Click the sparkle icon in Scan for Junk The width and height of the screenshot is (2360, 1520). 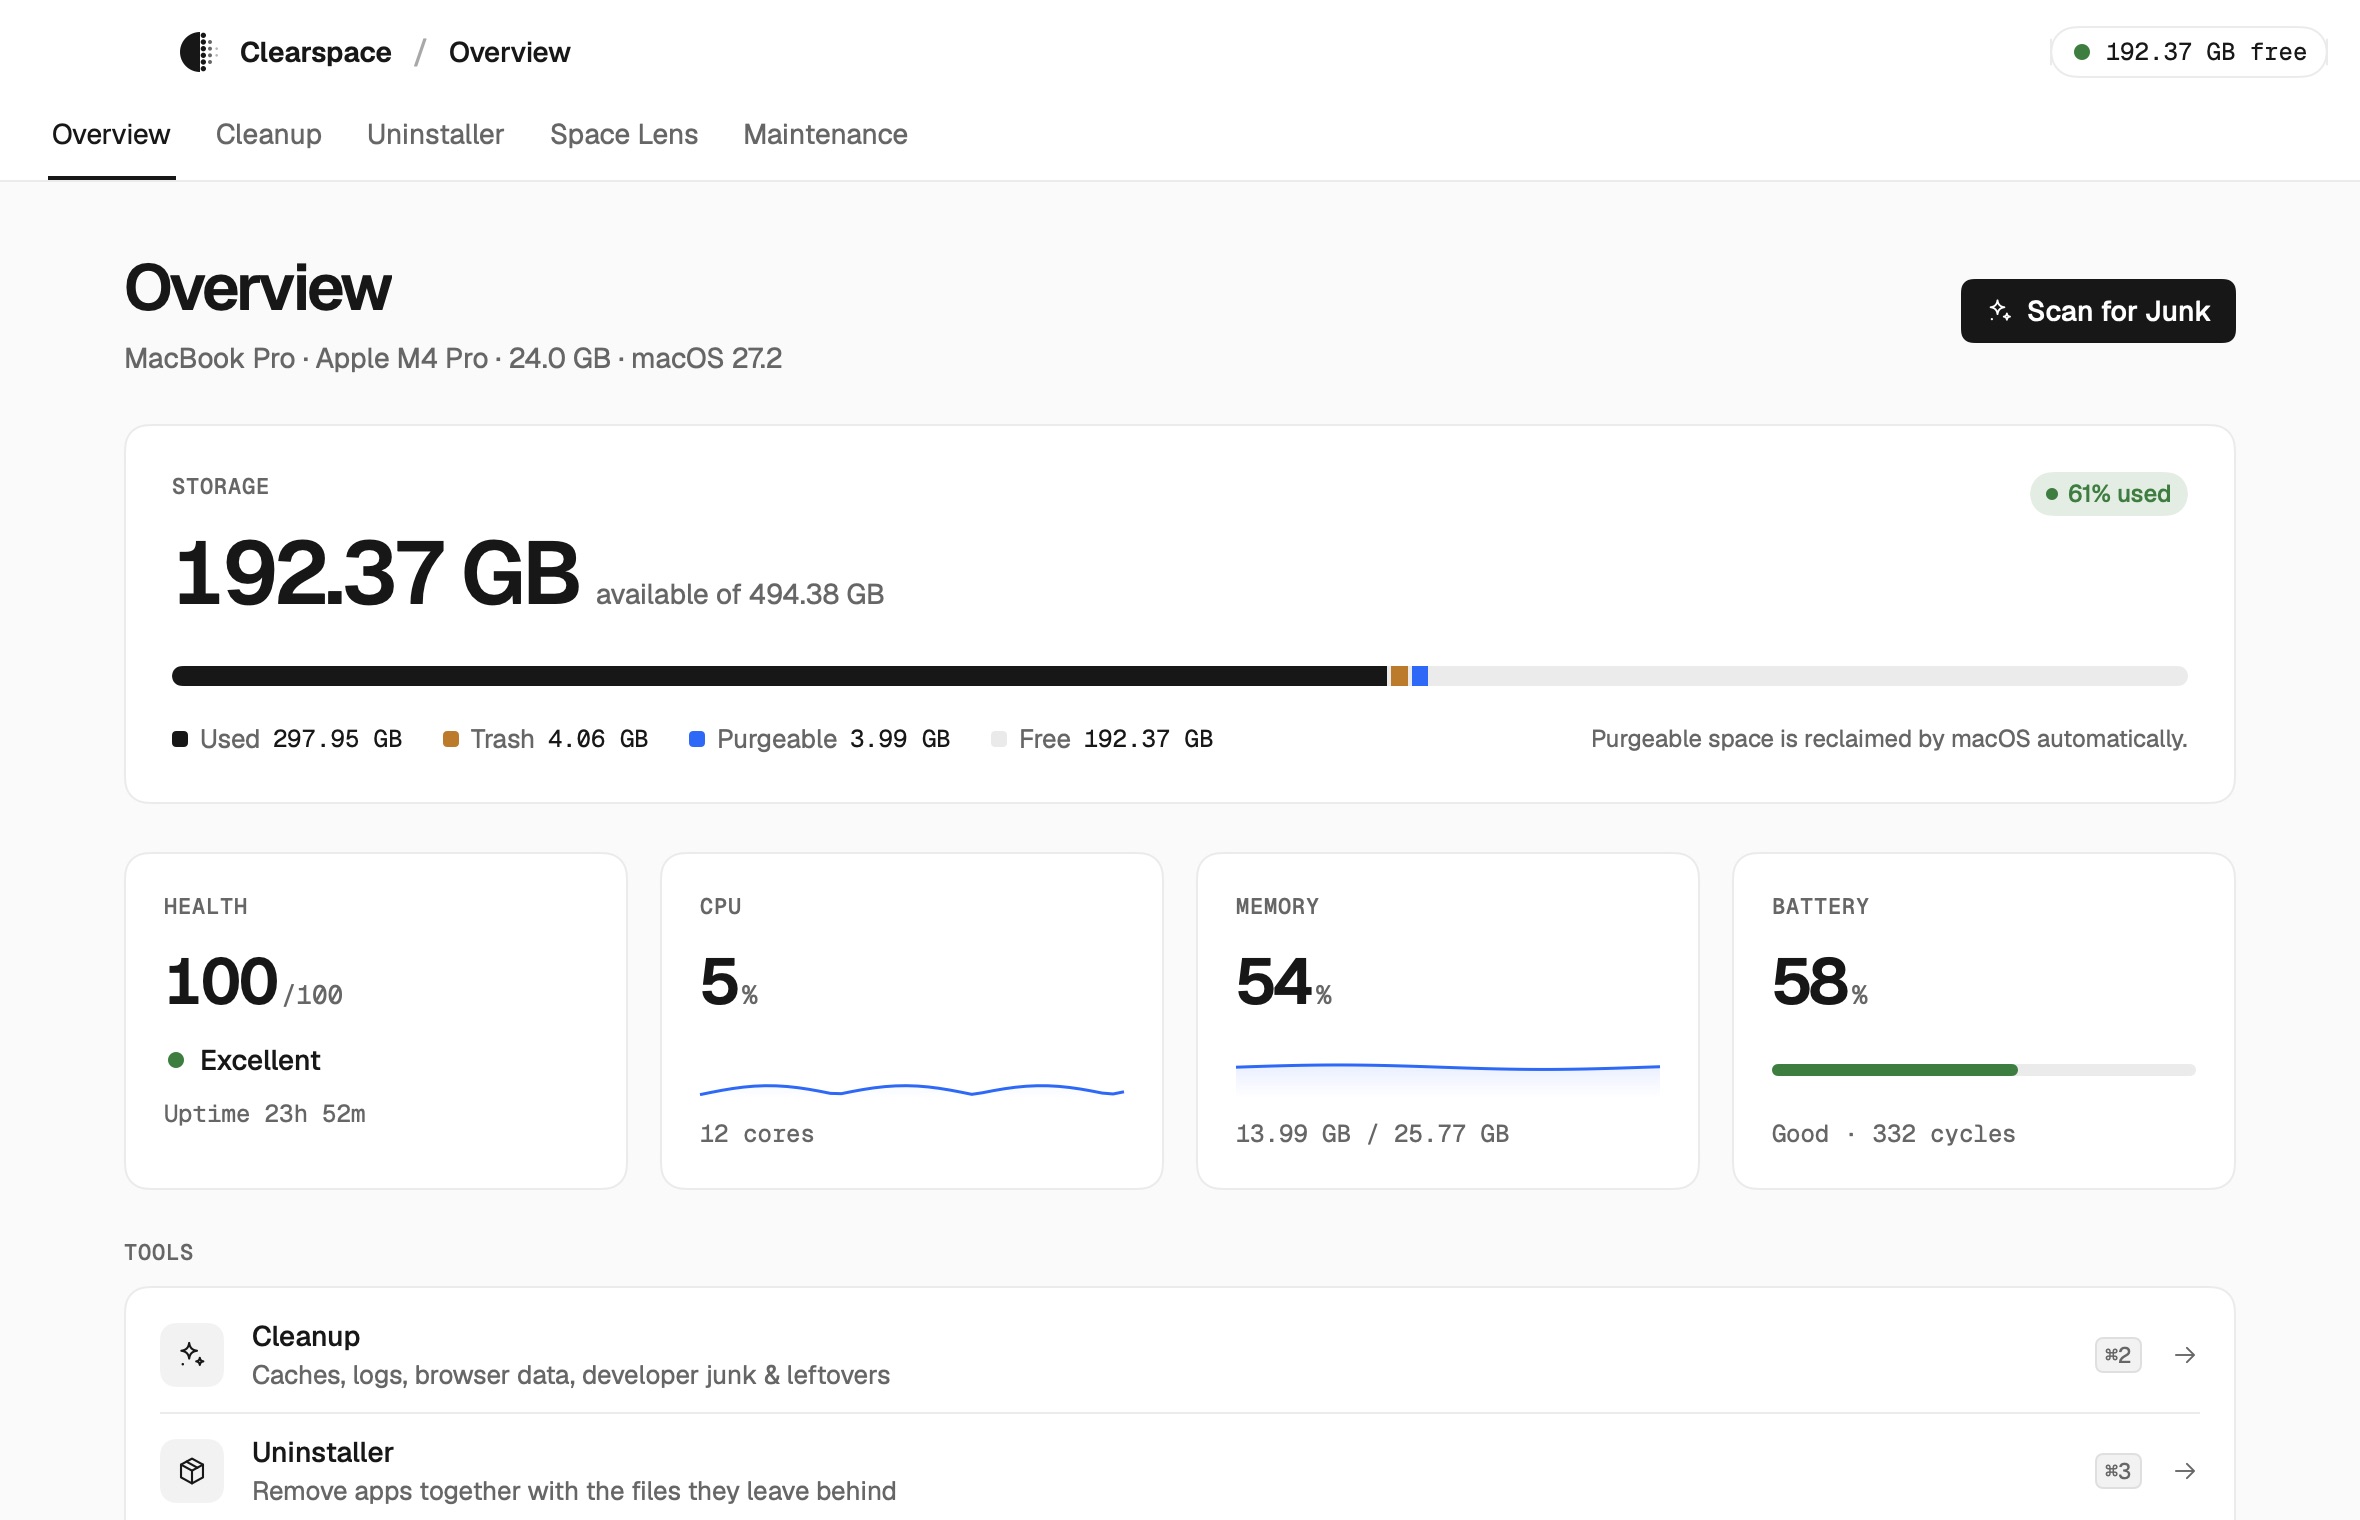[2000, 311]
